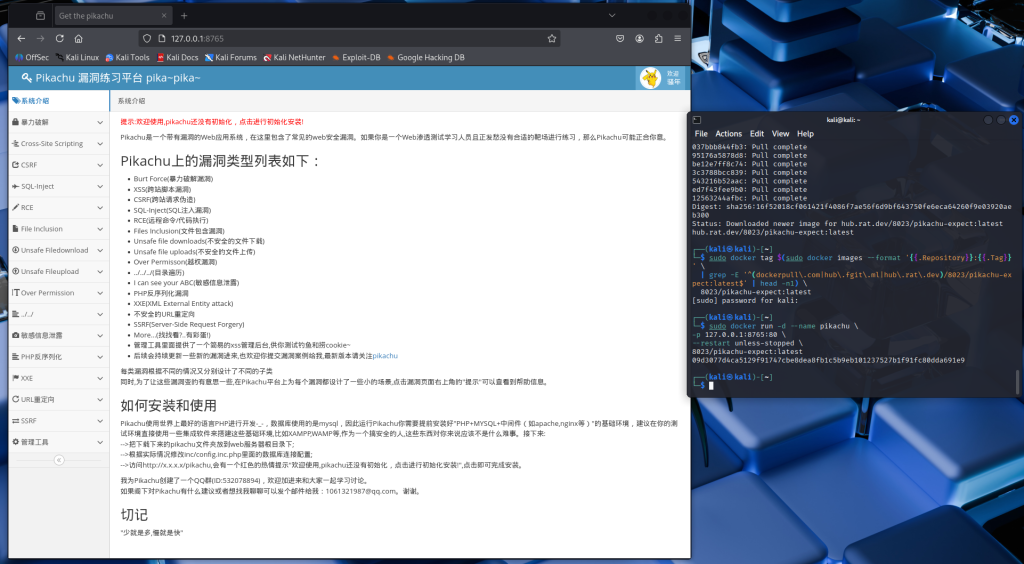
Task: Open the terminal's Actions menu
Action: coord(728,133)
